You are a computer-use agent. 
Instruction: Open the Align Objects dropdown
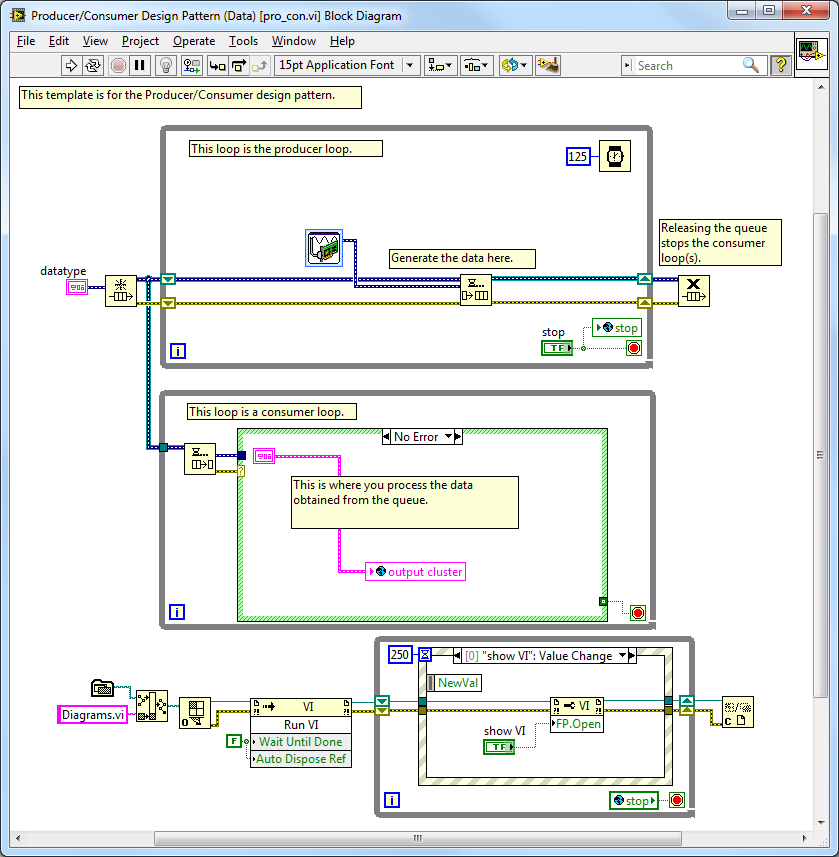tap(441, 66)
